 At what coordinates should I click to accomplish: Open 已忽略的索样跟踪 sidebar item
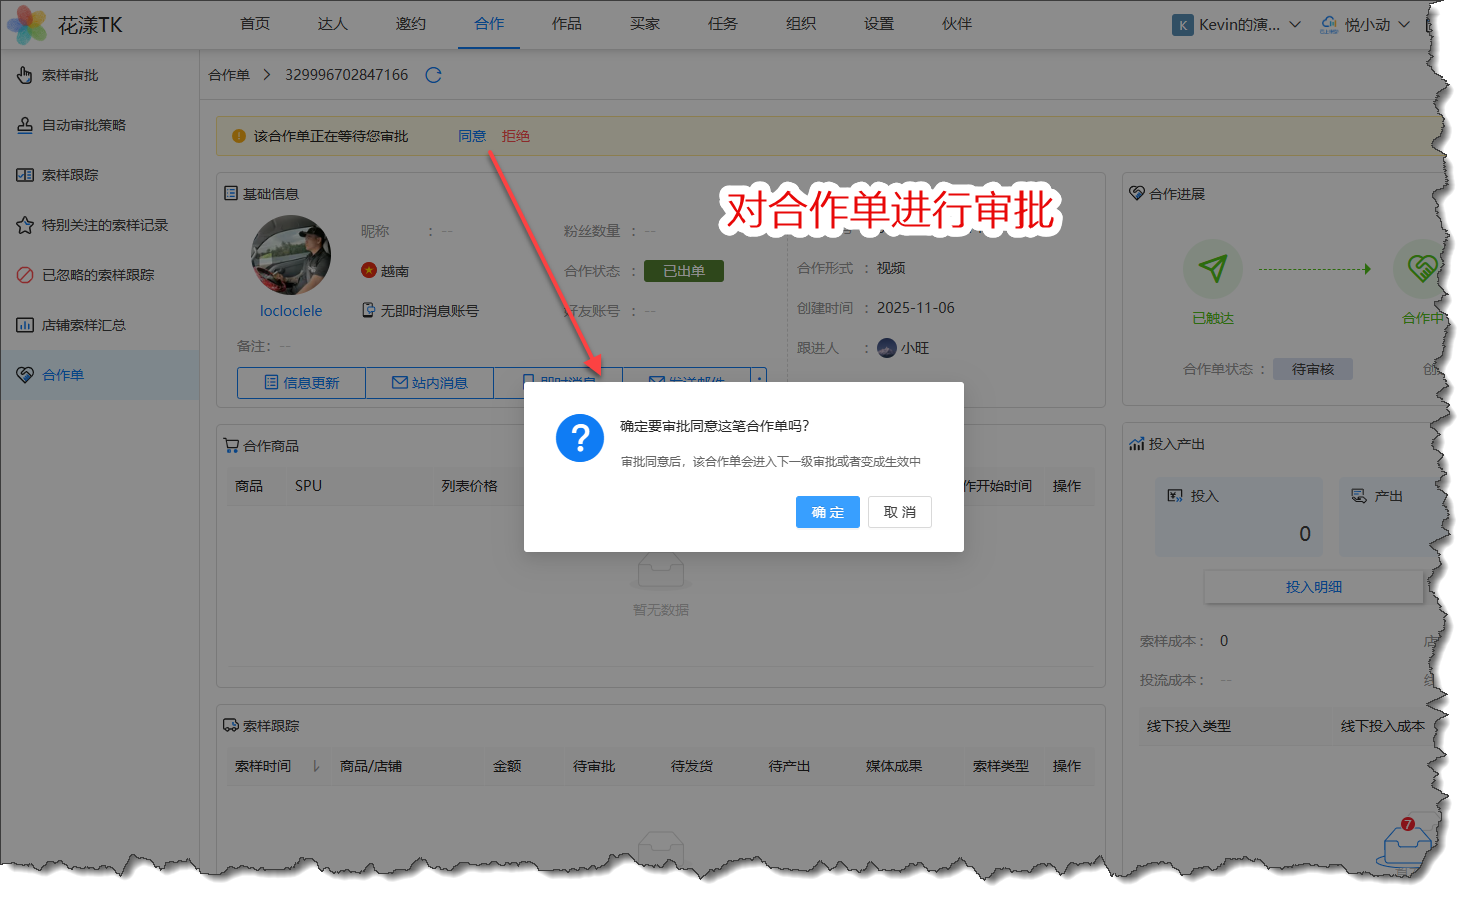97,275
